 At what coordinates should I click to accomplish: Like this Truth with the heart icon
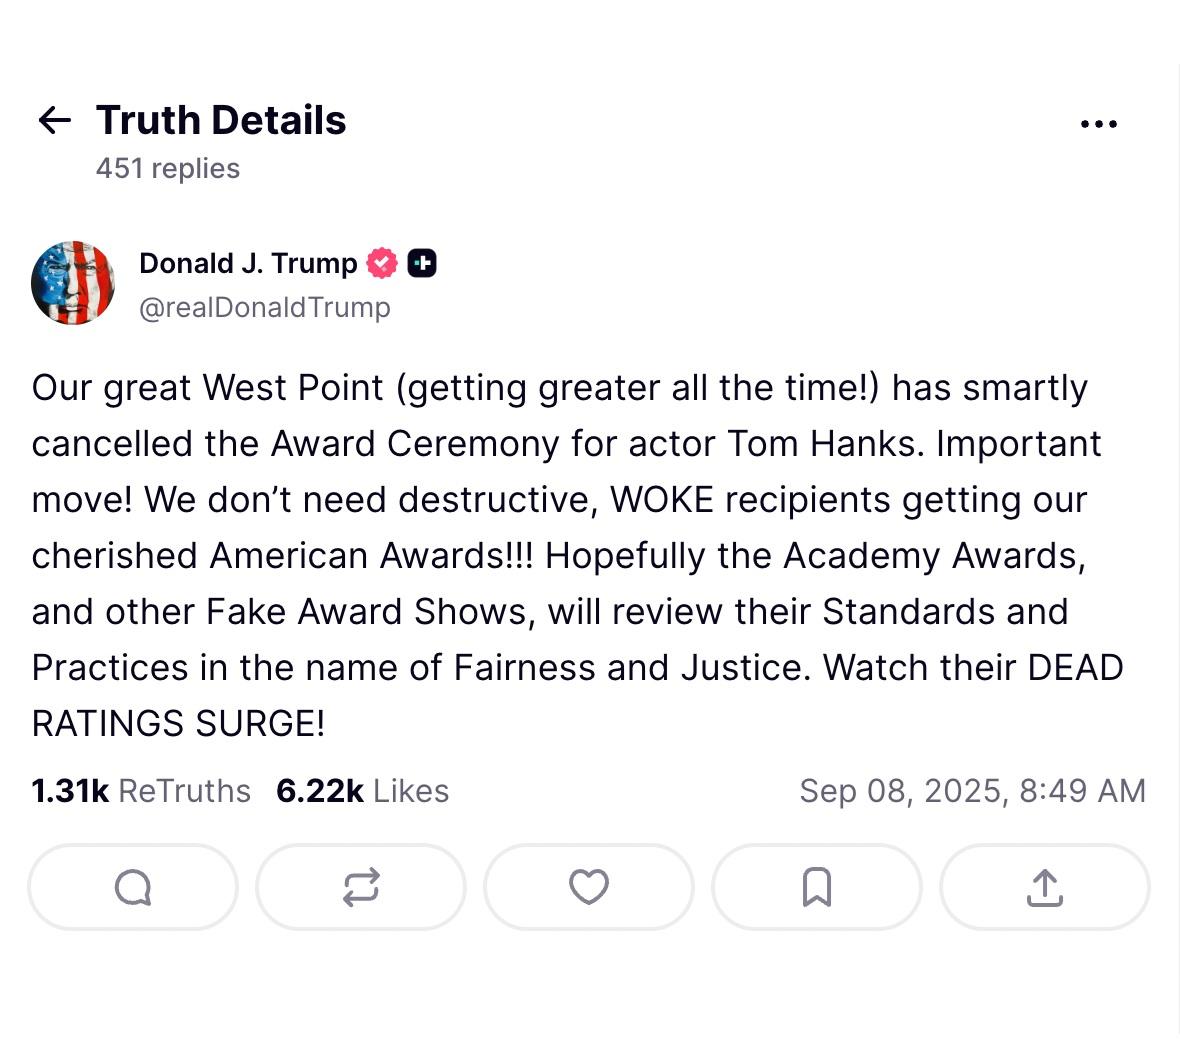click(x=588, y=887)
